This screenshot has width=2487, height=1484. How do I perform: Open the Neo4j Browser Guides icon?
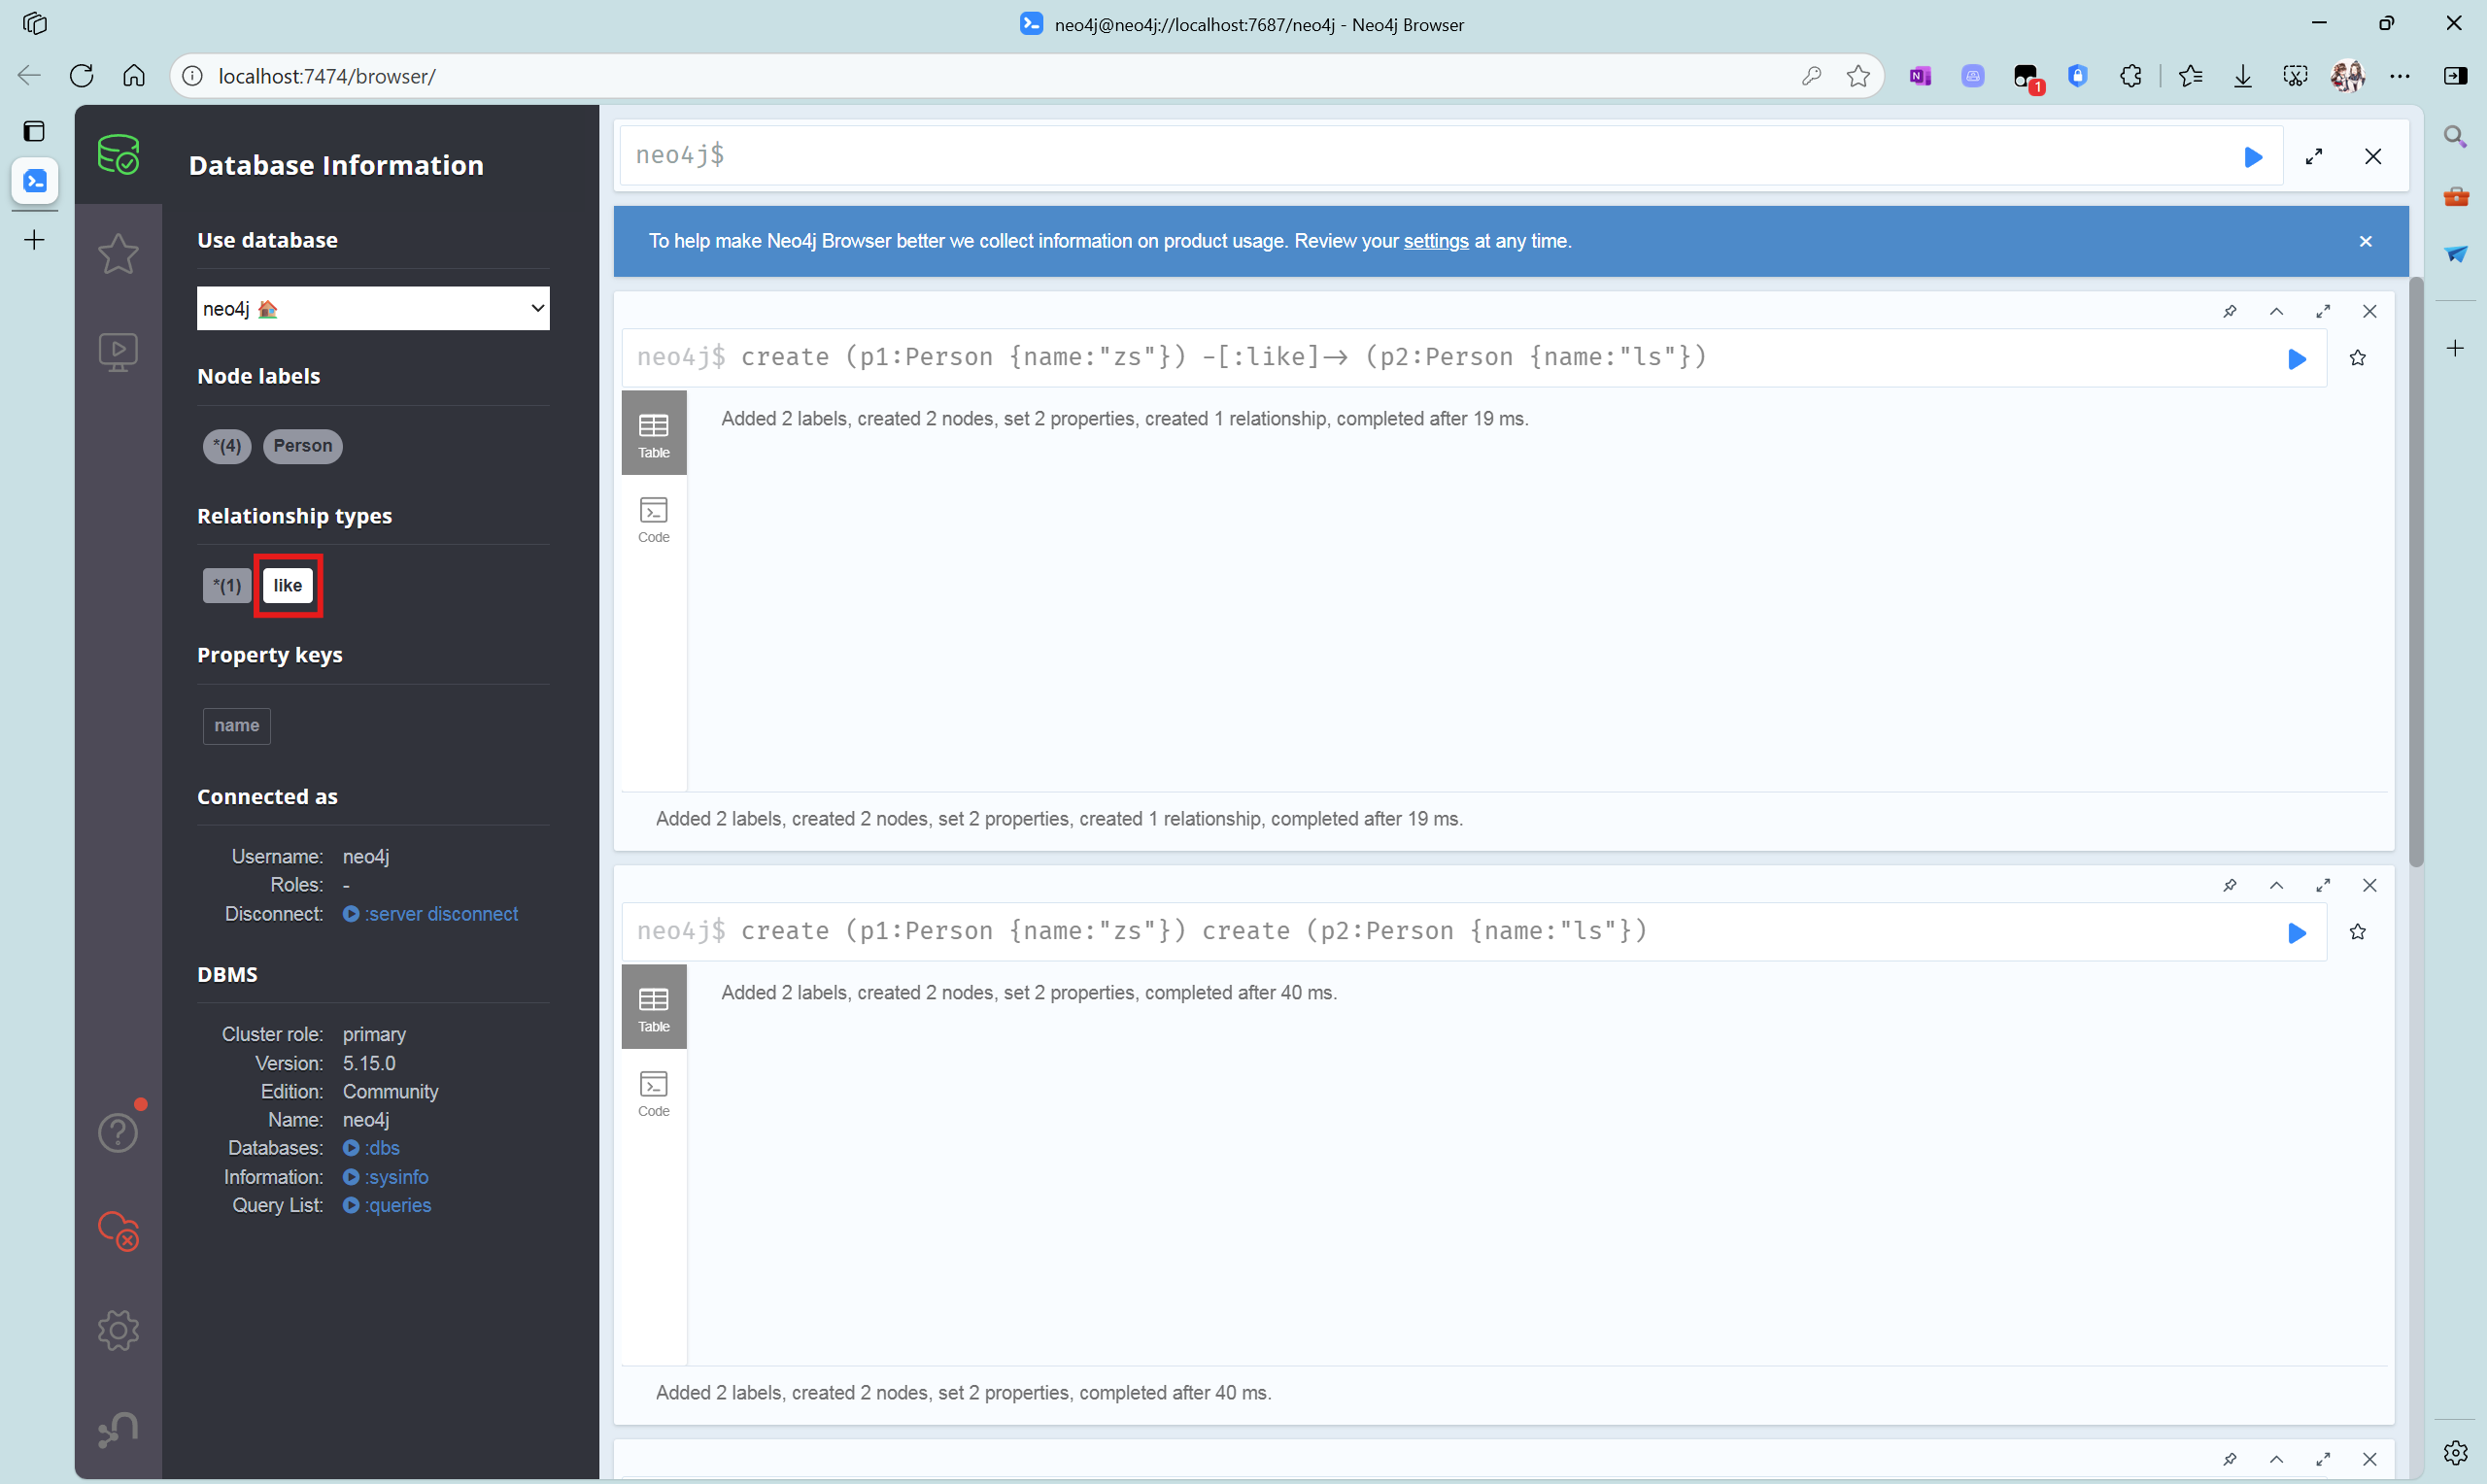(118, 352)
